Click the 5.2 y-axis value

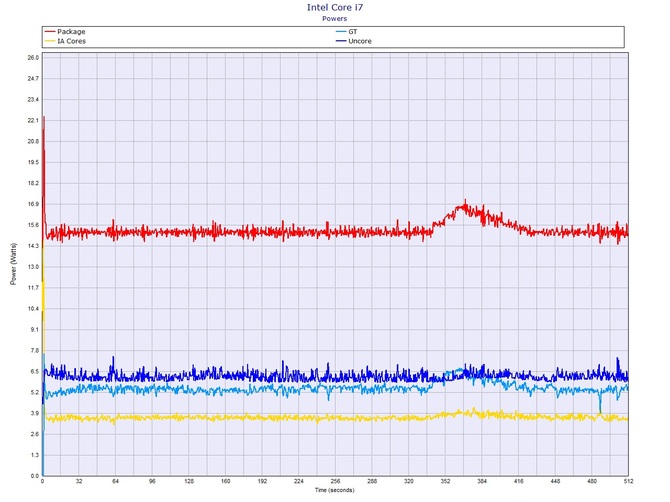35,393
